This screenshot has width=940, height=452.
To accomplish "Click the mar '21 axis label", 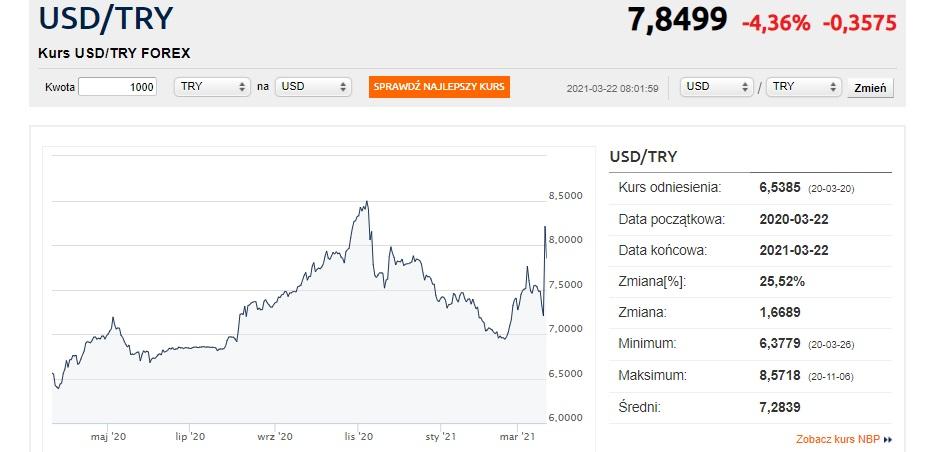I will pos(517,436).
